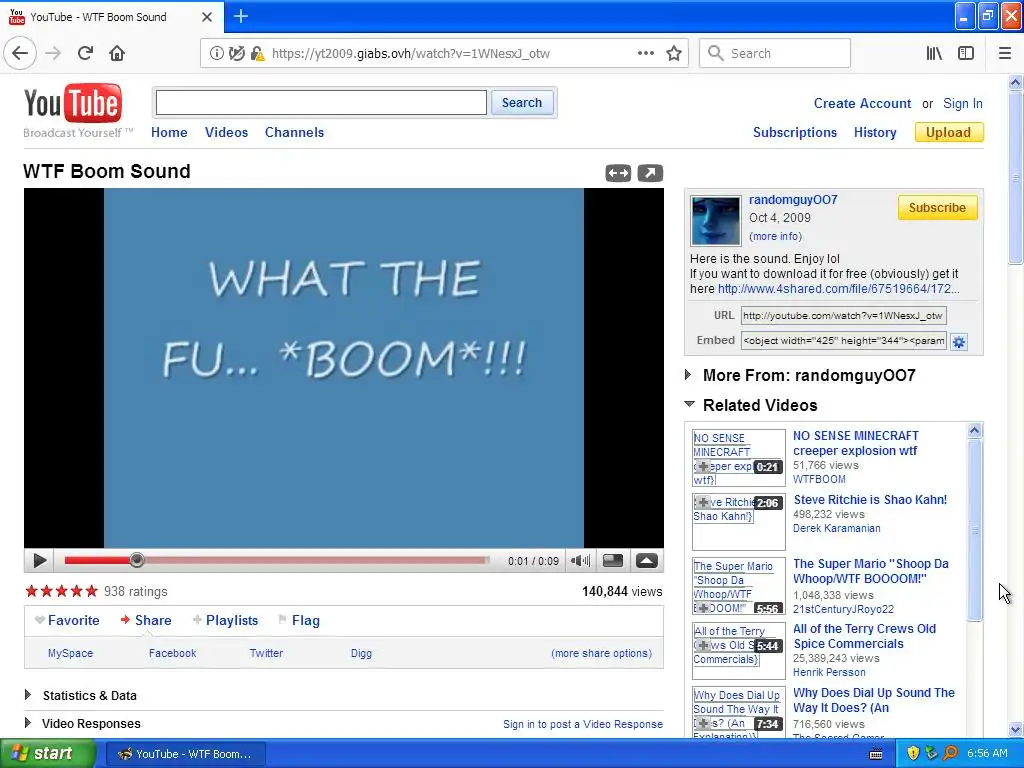
Task: Bookmark this page with star icon
Action: (x=674, y=53)
